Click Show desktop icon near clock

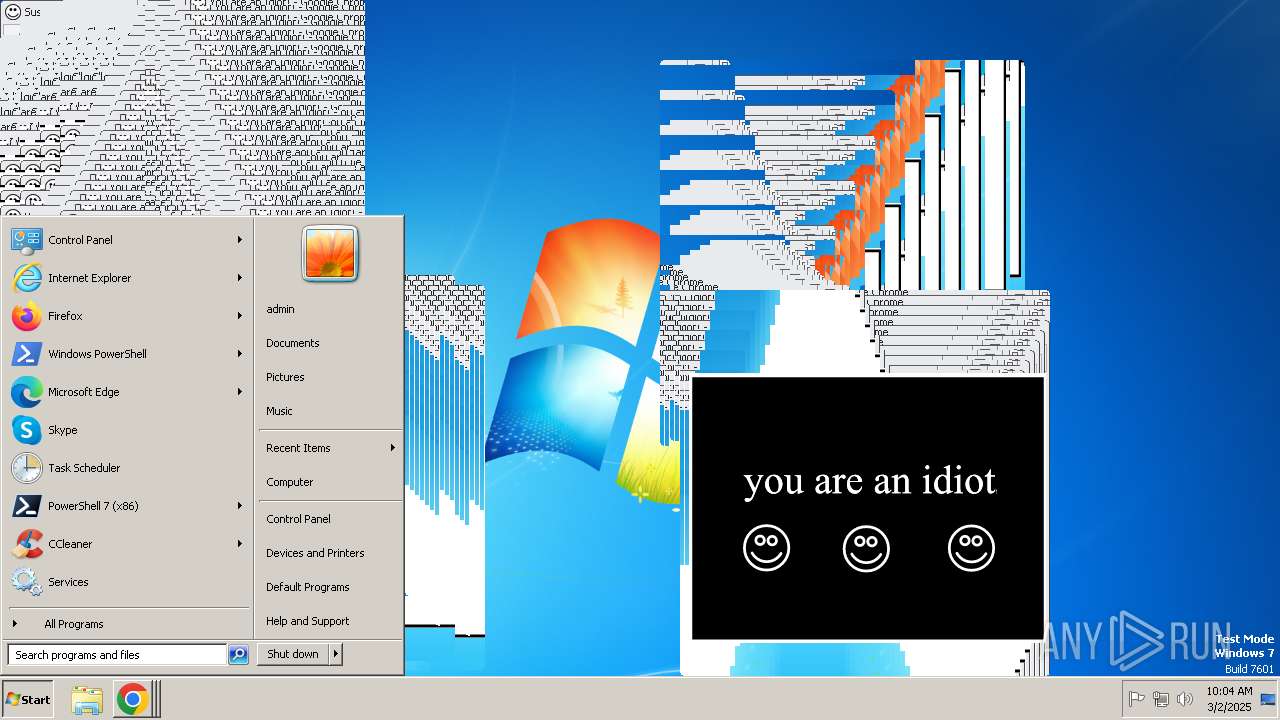tap(1268, 699)
